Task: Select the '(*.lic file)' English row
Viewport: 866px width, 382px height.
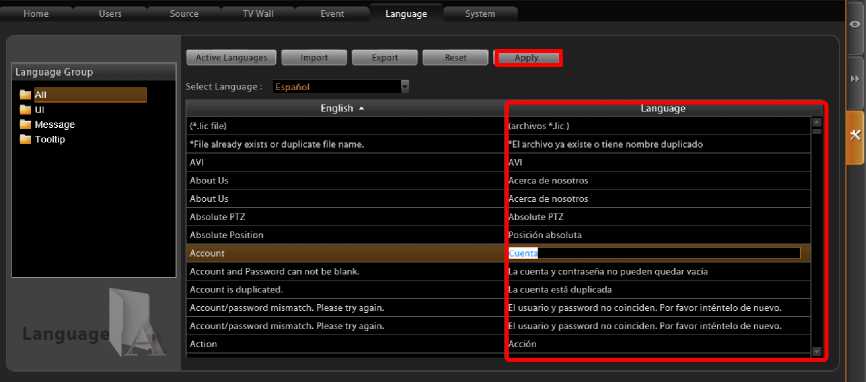Action: click(345, 126)
